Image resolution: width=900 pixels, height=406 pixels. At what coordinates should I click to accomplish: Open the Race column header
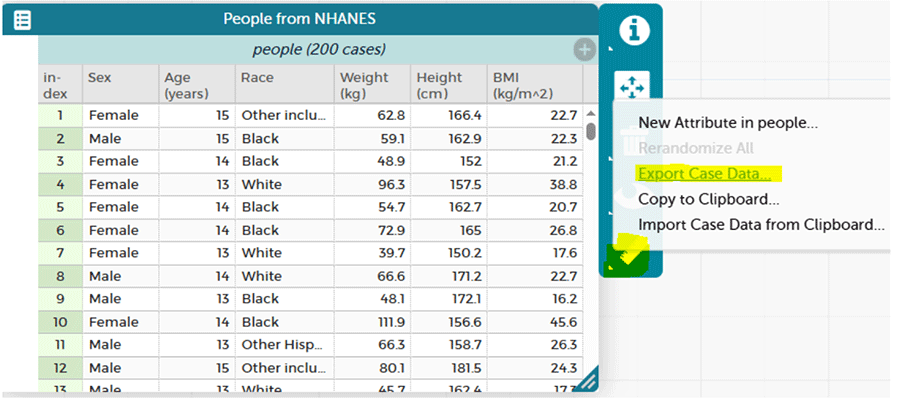(x=285, y=85)
